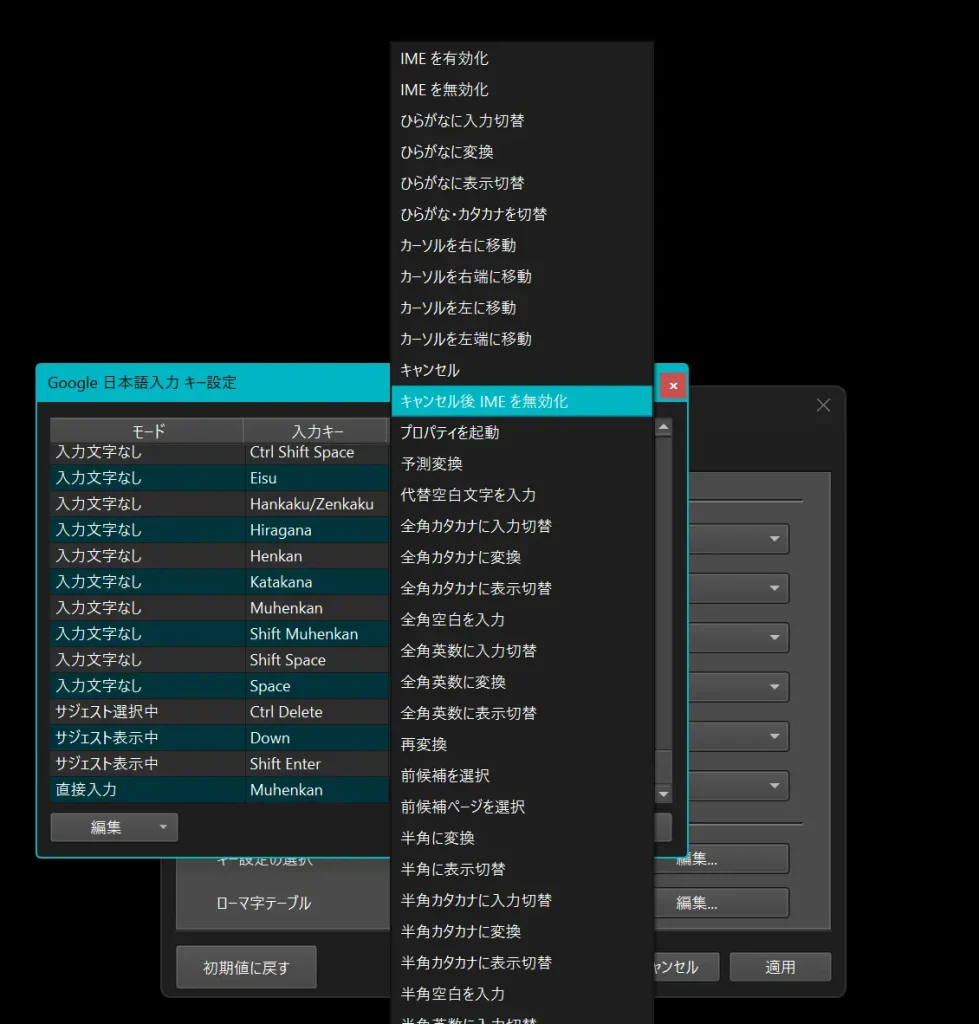Choose "前候補を選択" from the menu

[522, 776]
